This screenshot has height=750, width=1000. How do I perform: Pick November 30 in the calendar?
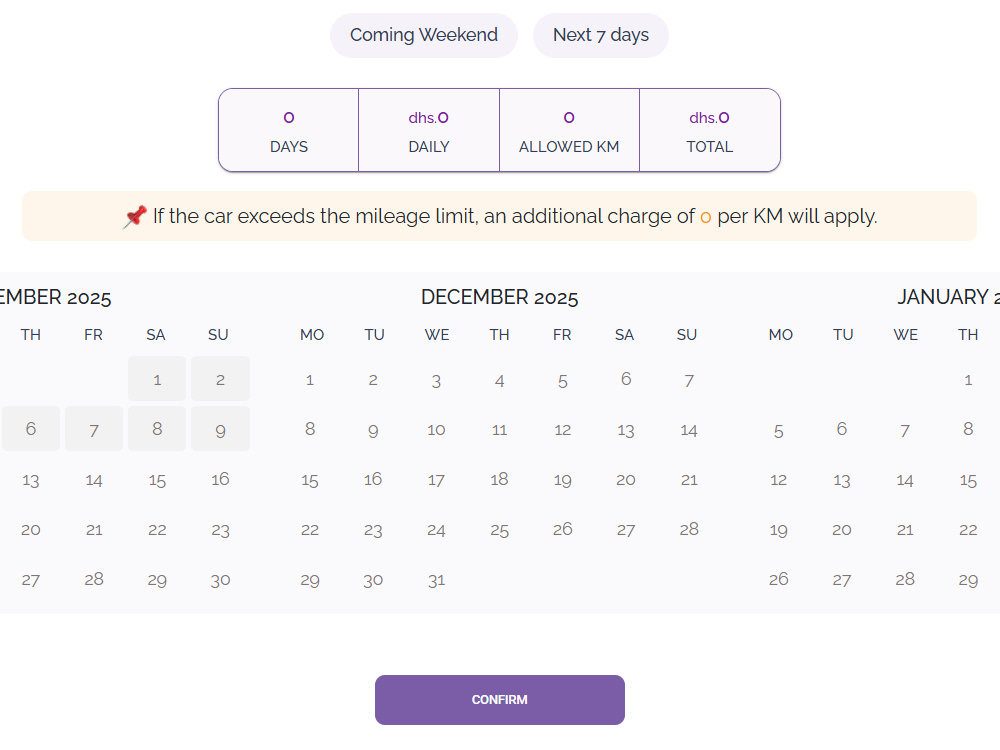pos(220,580)
